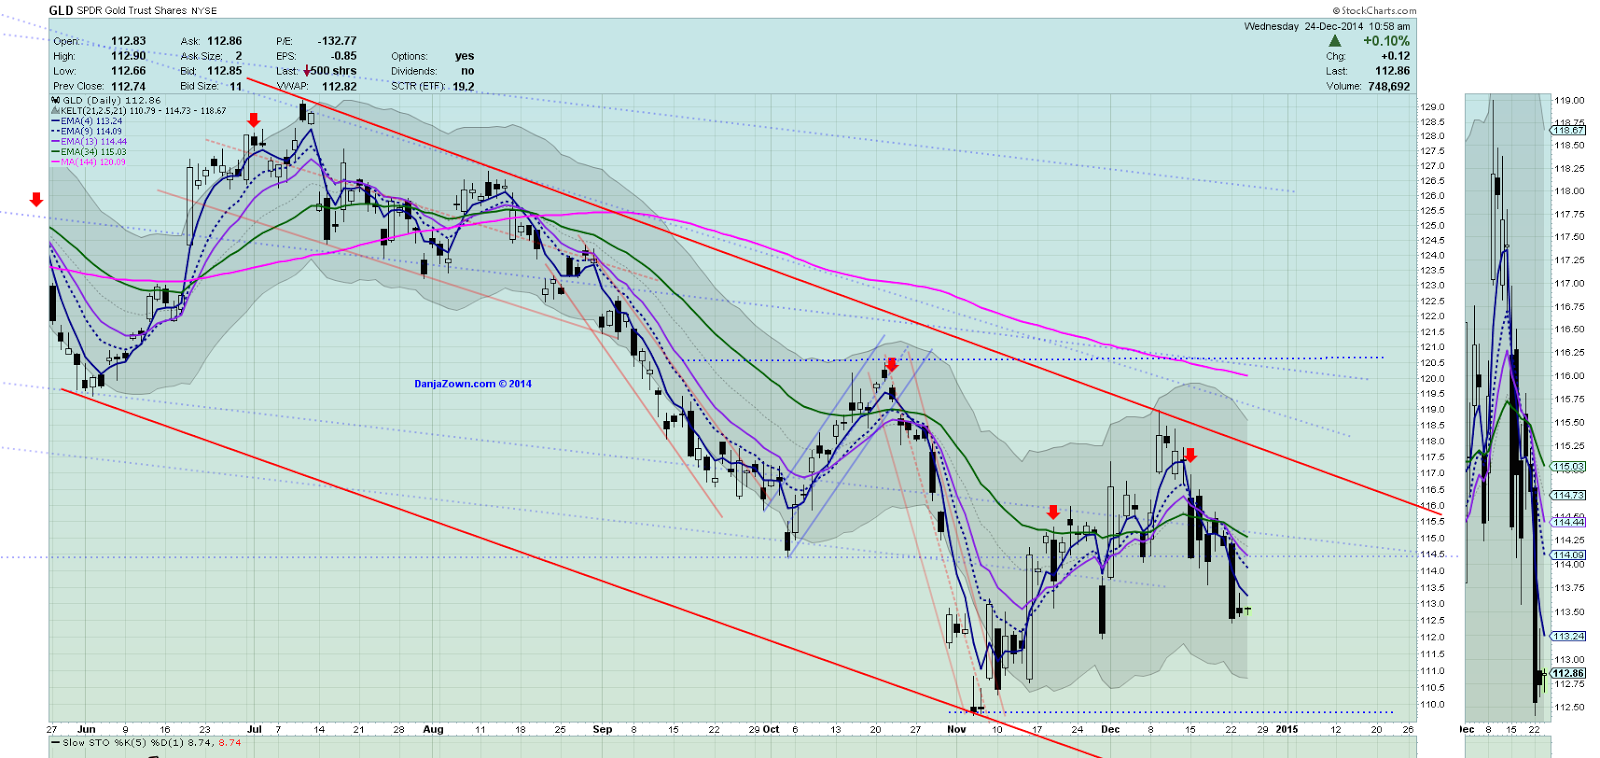Click the downtick arrow beside Last 500 shrs
This screenshot has width=1600, height=758.
pos(307,71)
